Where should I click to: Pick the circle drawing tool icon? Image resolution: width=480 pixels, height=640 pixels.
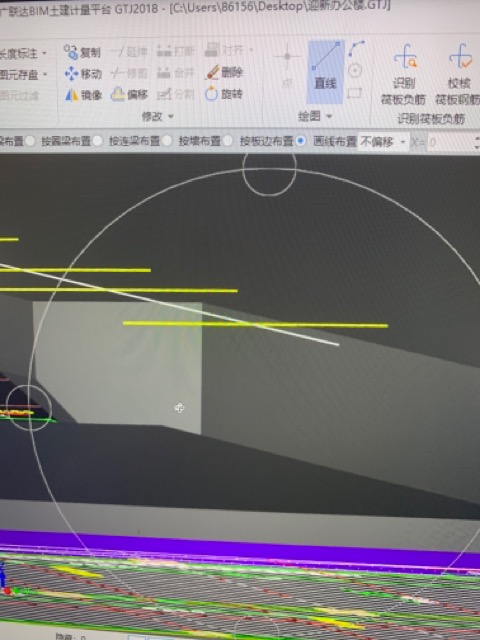point(355,71)
